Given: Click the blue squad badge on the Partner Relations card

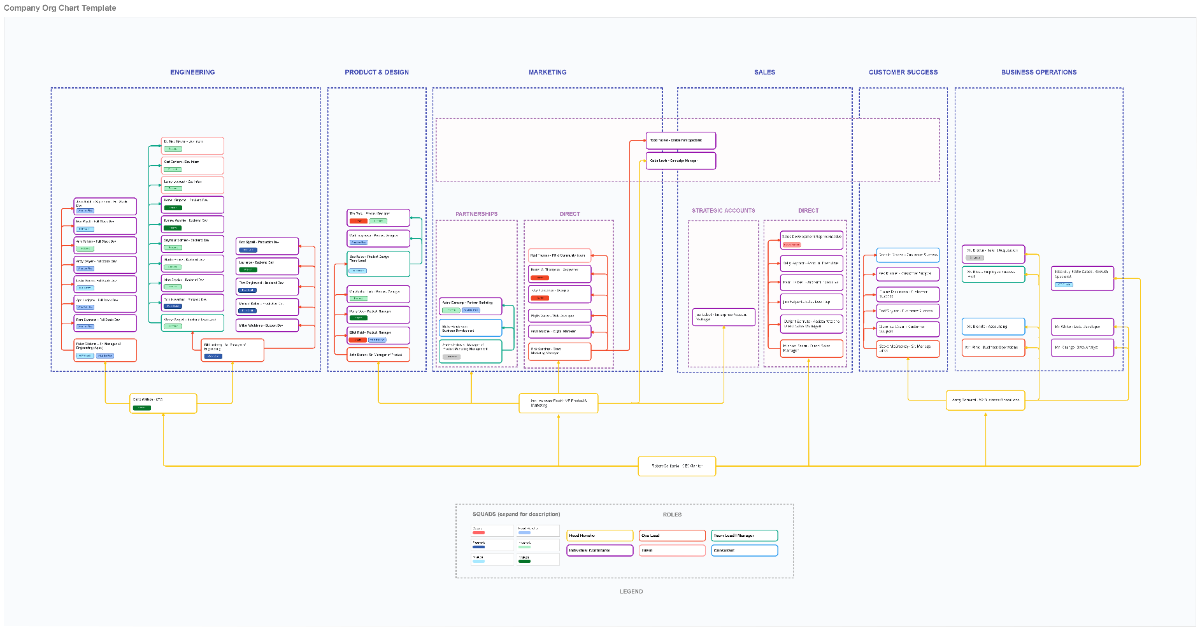Looking at the screenshot, I should (x=471, y=310).
